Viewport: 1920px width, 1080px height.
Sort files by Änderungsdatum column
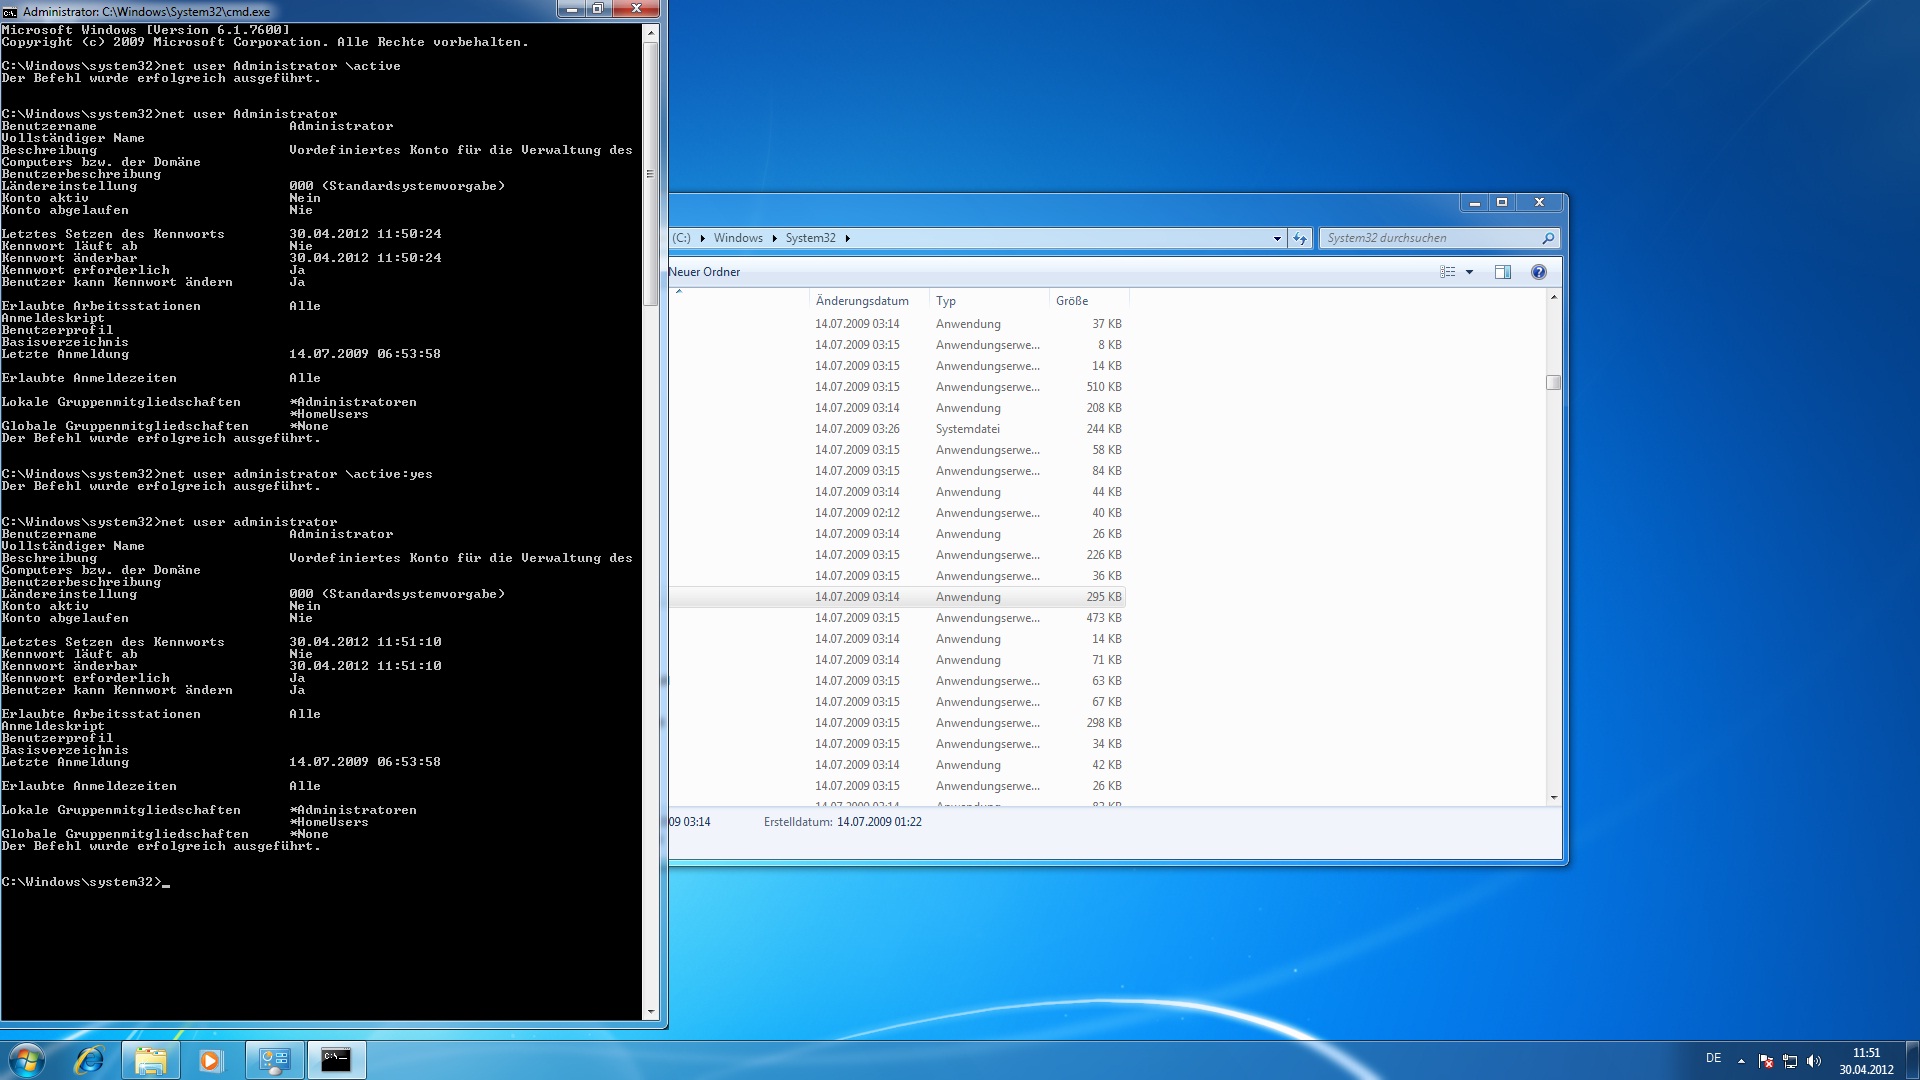click(862, 301)
